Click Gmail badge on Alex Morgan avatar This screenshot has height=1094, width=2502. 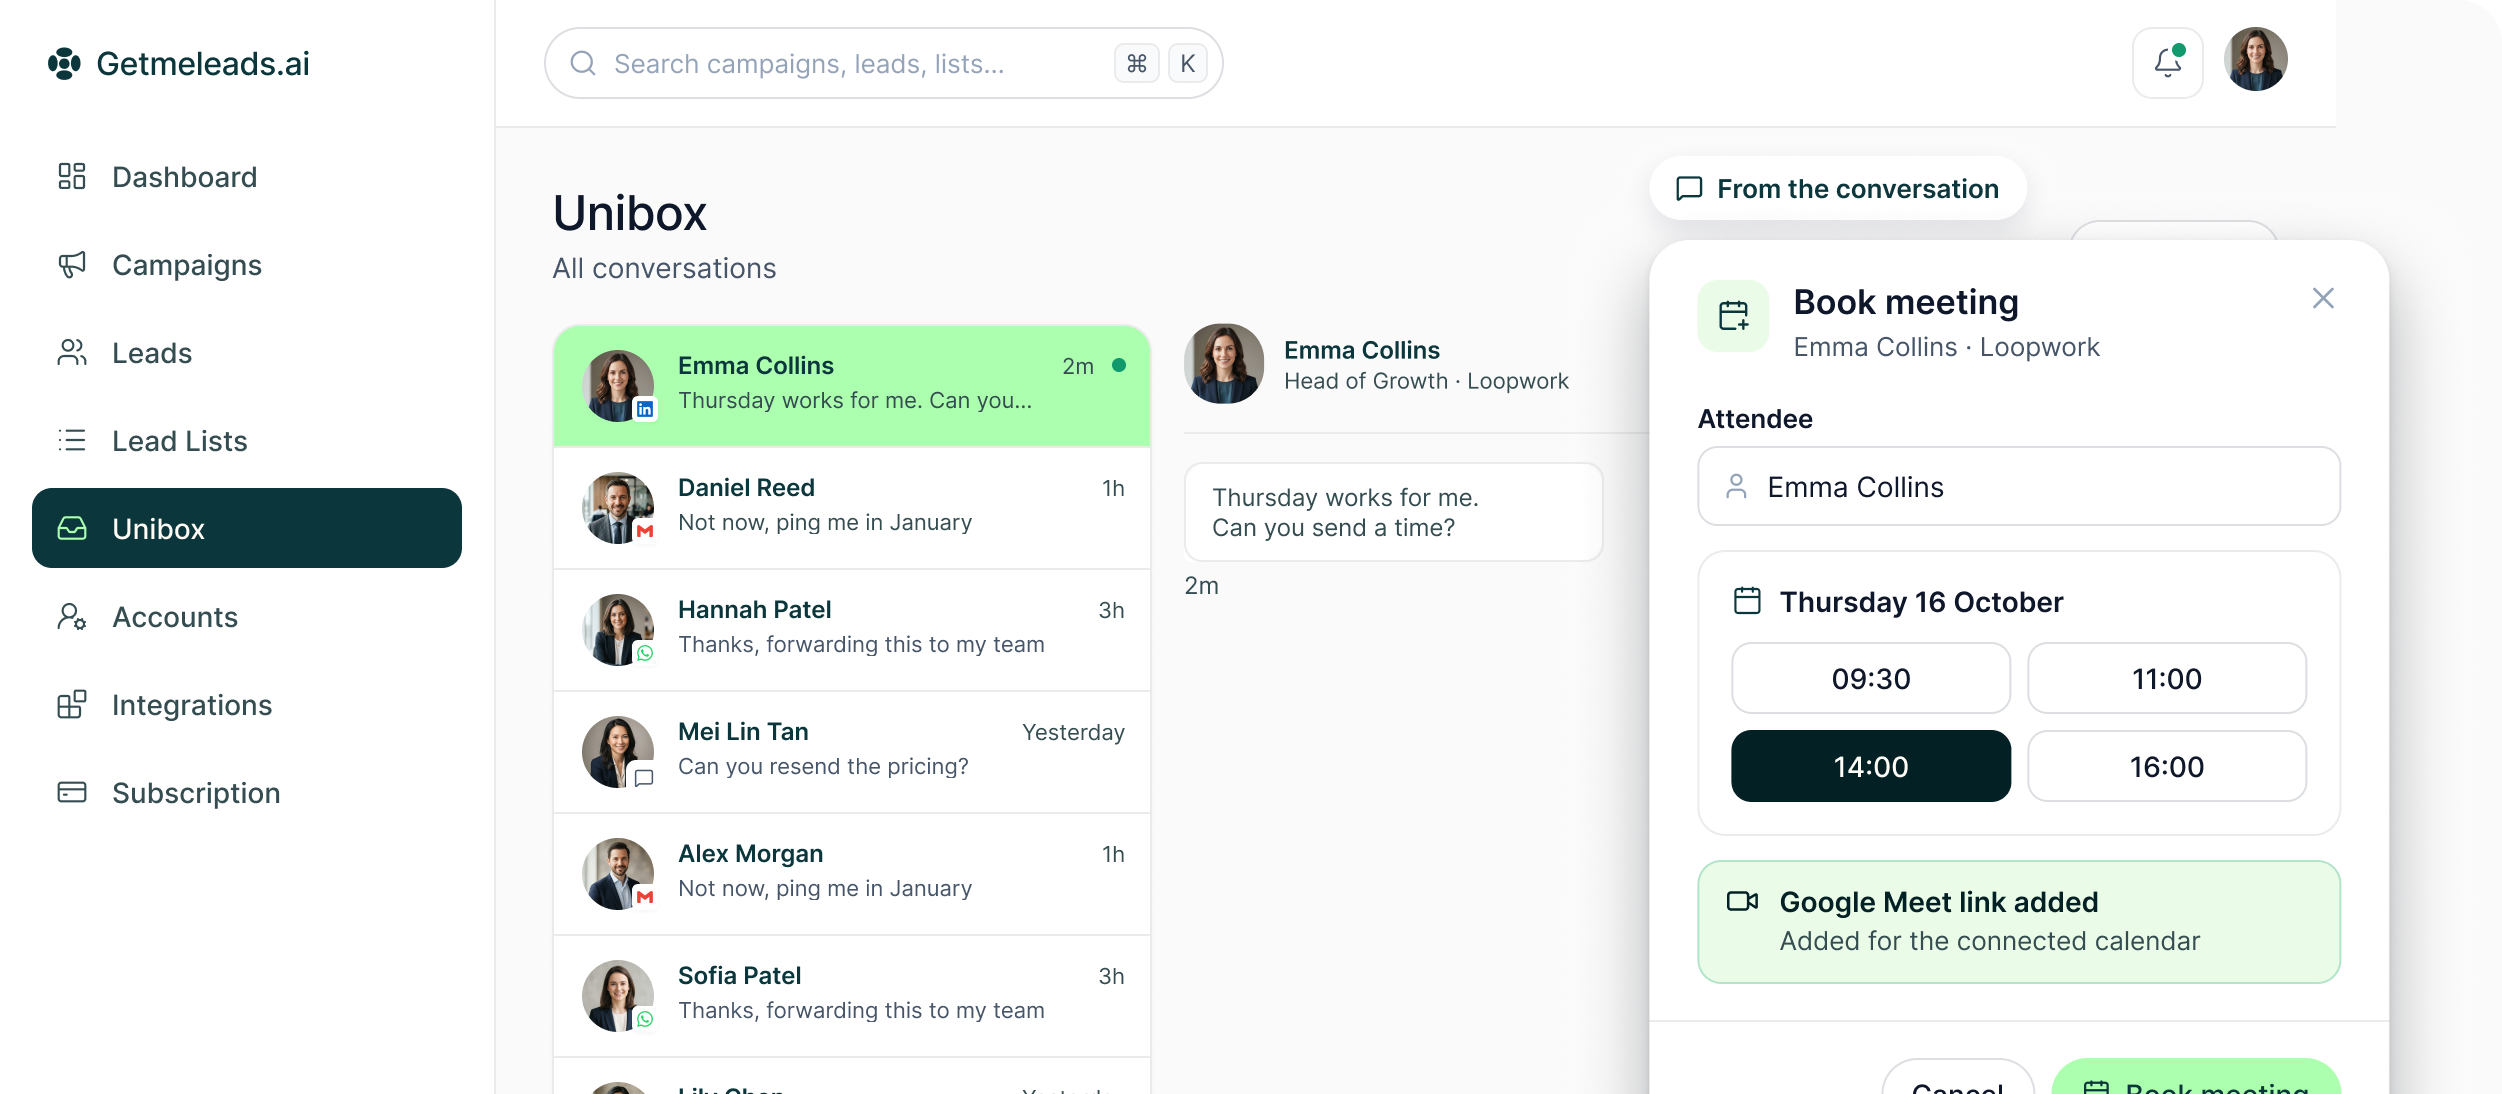coord(645,897)
